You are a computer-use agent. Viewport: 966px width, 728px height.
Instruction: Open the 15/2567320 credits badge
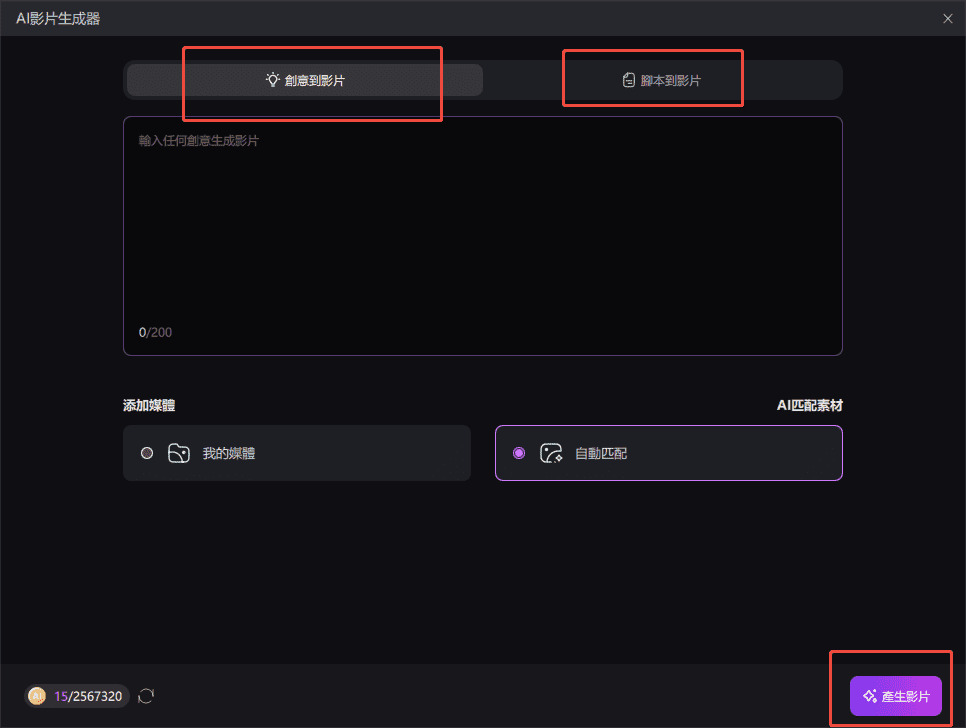pyautogui.click(x=77, y=696)
